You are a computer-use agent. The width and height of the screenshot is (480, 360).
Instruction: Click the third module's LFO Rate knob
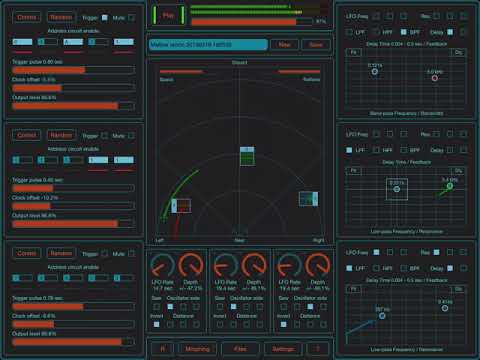pos(289,266)
